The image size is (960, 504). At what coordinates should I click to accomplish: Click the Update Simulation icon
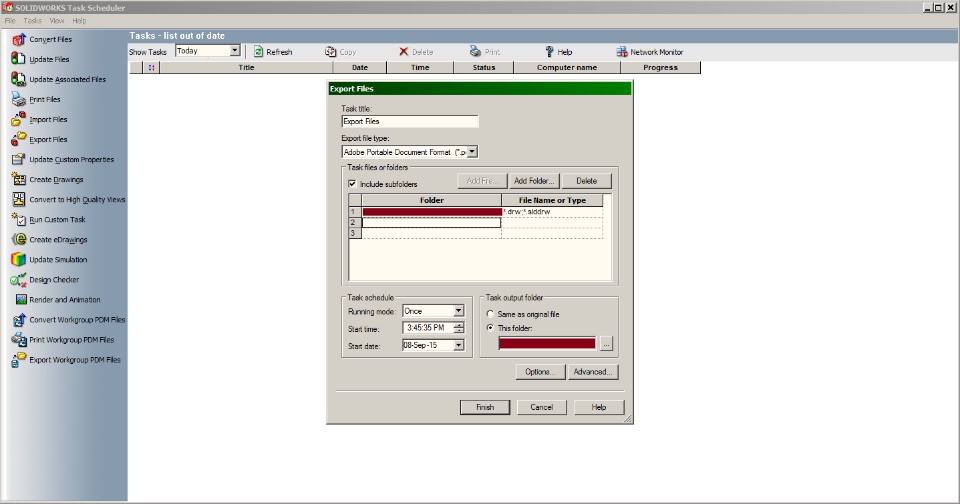click(18, 260)
